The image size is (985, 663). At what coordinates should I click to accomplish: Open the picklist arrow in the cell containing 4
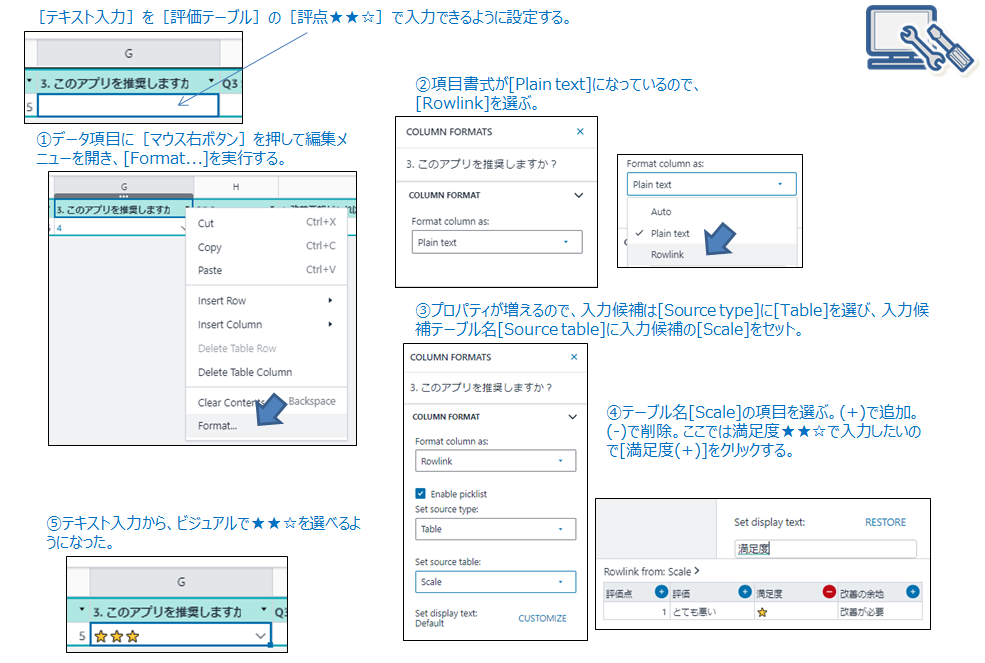pos(183,228)
